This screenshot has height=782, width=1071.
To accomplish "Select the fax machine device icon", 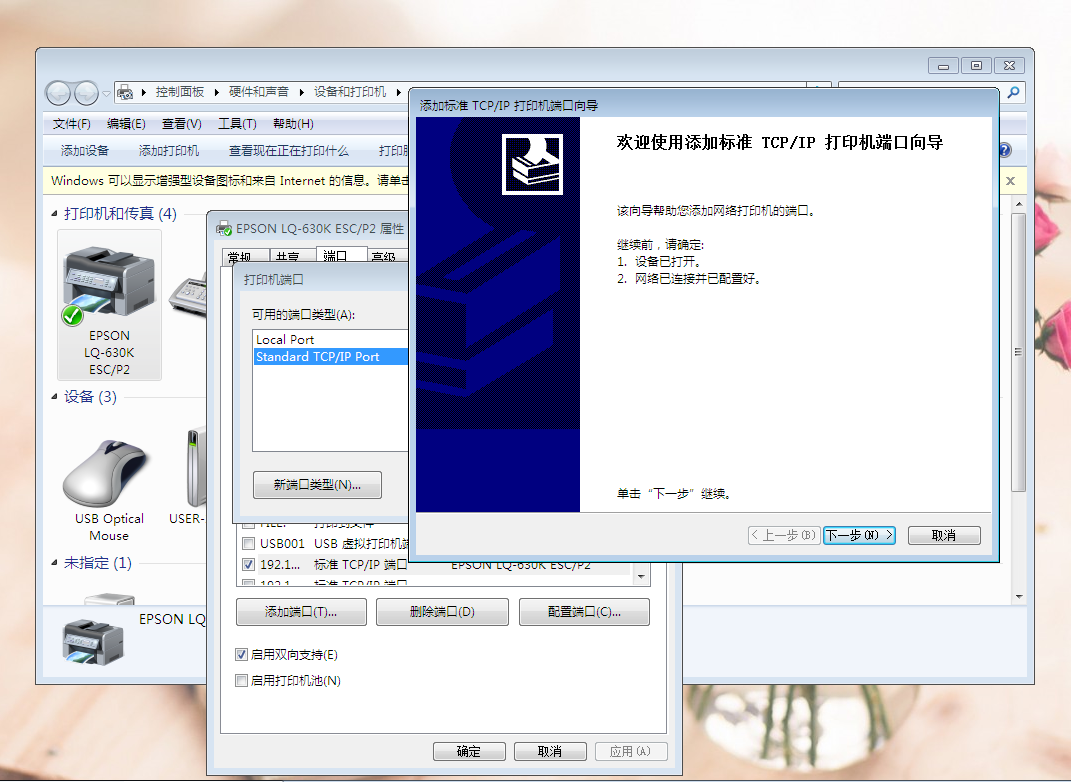I will 188,295.
